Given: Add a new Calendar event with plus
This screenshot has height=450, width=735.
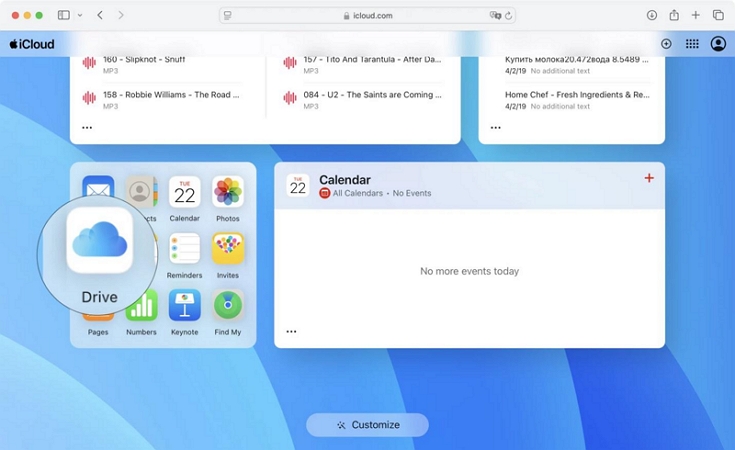Looking at the screenshot, I should point(649,178).
